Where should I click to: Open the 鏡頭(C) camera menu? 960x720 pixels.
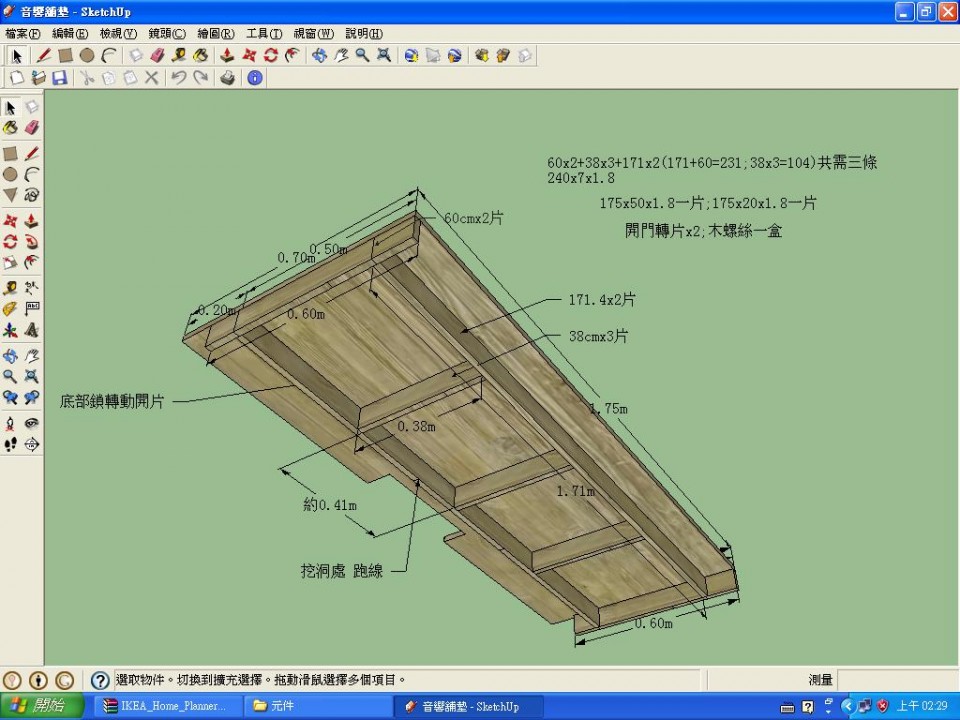(x=167, y=33)
